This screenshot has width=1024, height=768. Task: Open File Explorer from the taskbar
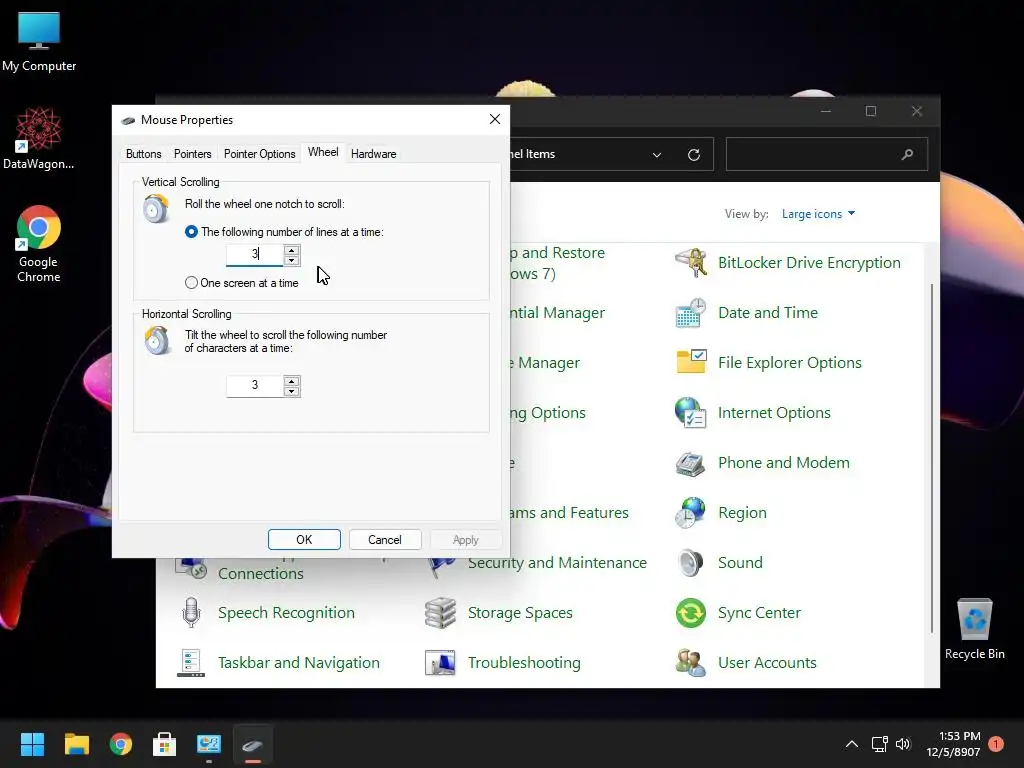76,744
